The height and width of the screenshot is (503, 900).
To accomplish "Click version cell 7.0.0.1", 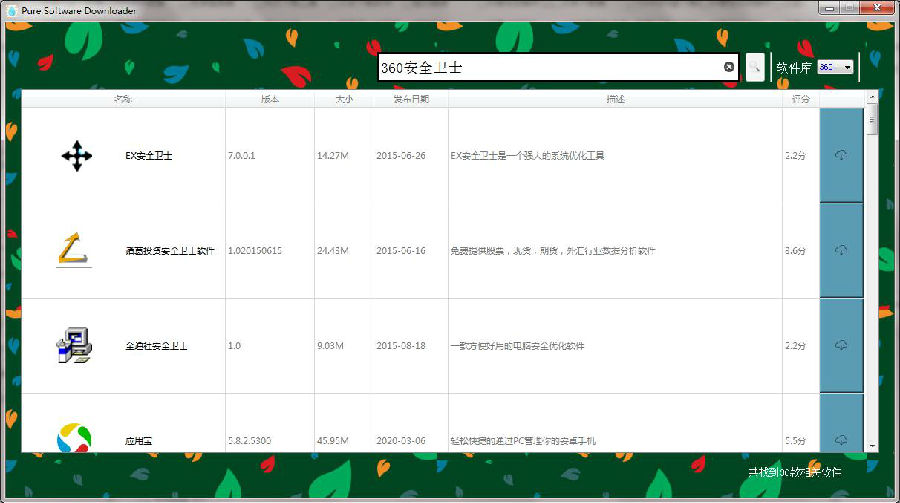I will (x=242, y=156).
